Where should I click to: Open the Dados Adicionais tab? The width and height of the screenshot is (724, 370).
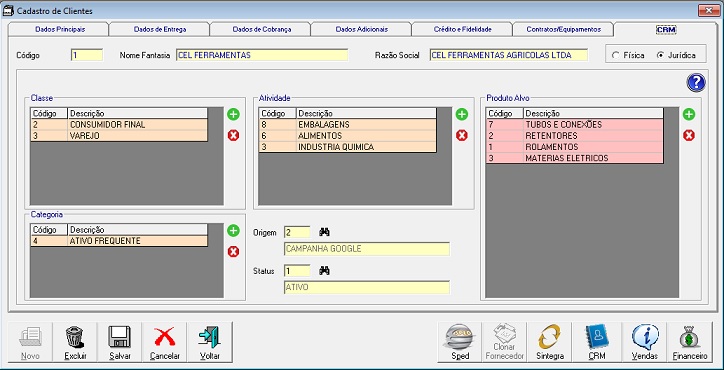tap(362, 29)
